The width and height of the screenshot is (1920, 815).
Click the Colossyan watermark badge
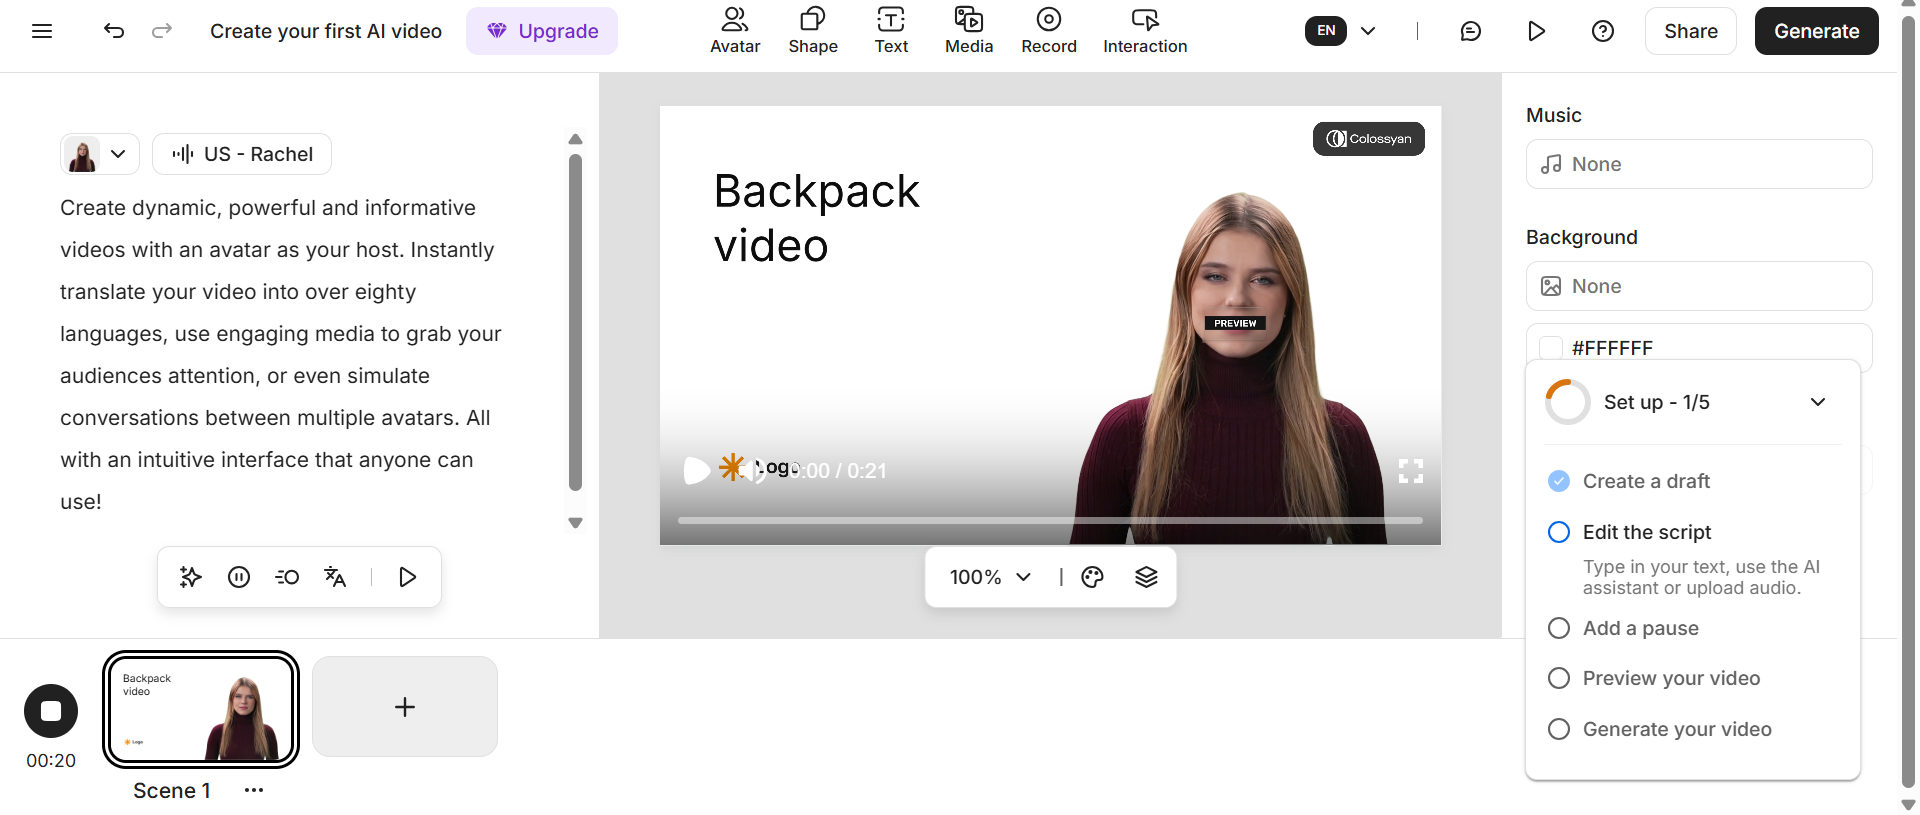tap(1369, 139)
